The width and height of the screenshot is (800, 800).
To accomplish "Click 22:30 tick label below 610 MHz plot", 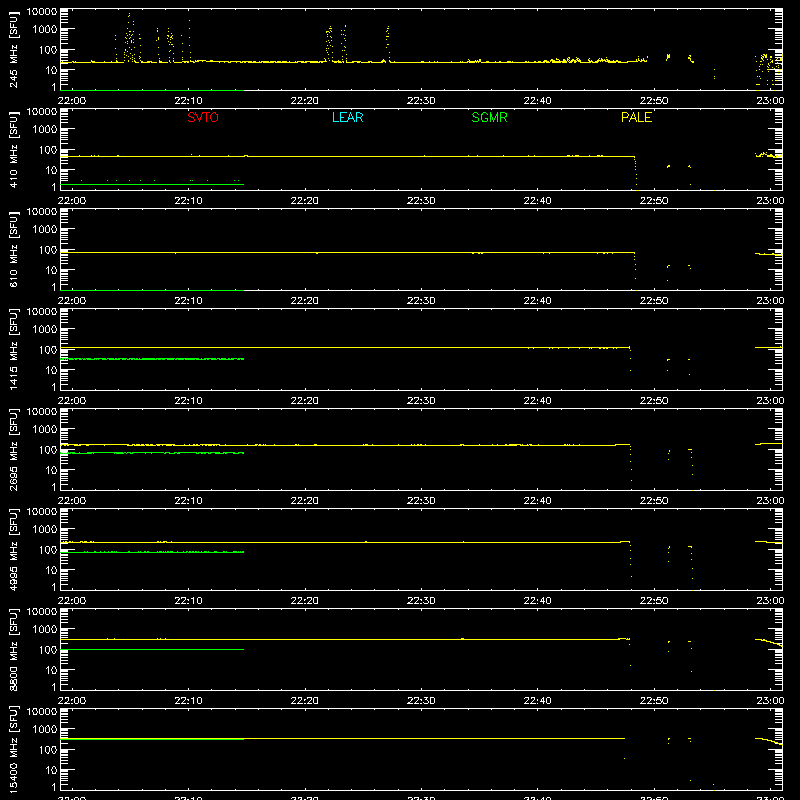I will click(421, 301).
